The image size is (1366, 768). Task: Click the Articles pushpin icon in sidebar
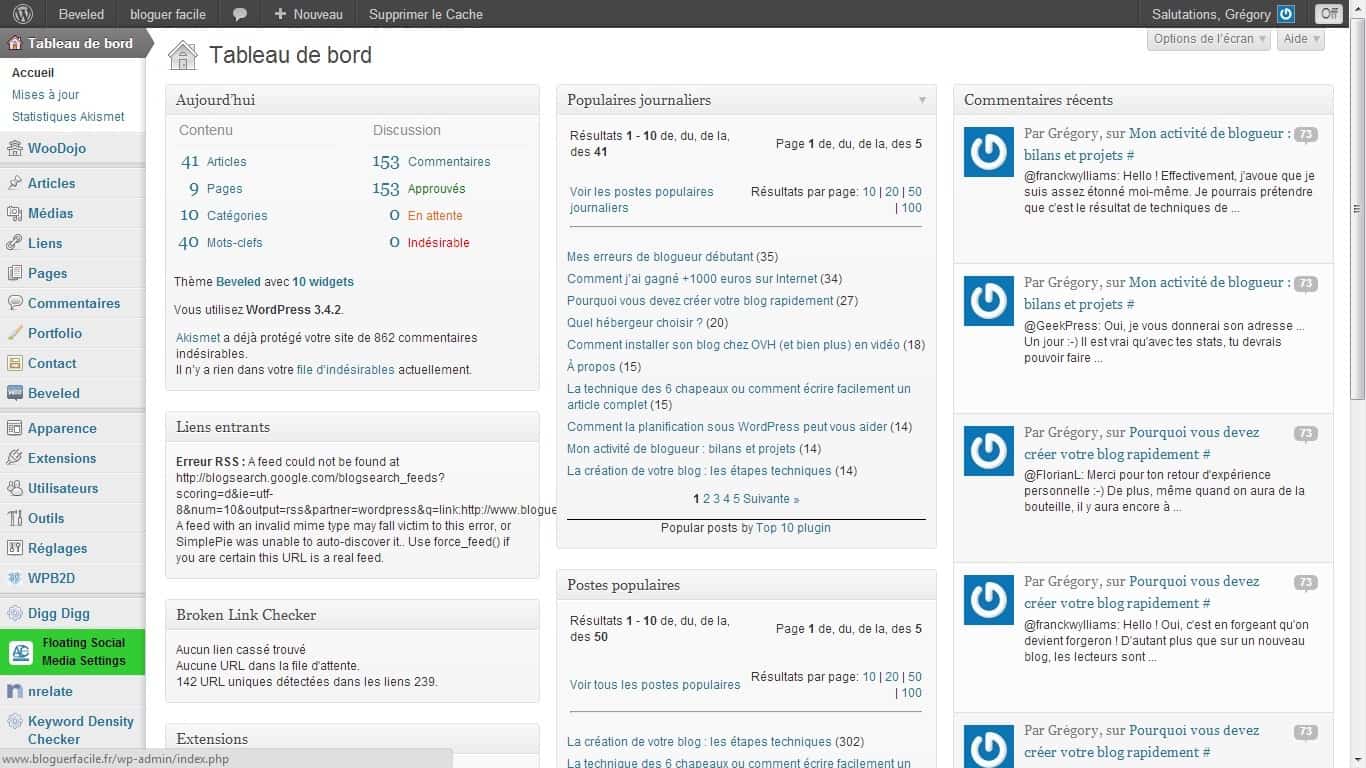click(x=15, y=183)
